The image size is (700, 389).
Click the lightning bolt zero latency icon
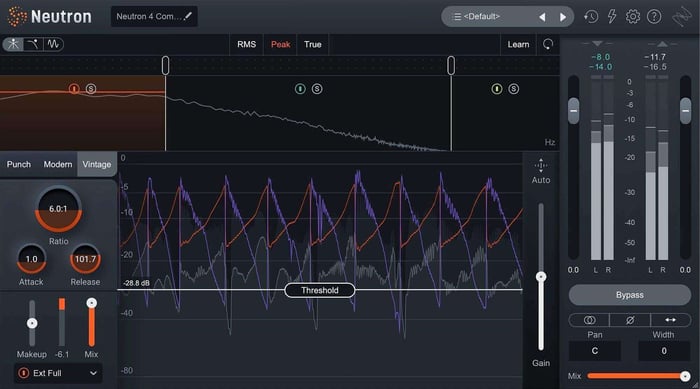(x=612, y=17)
